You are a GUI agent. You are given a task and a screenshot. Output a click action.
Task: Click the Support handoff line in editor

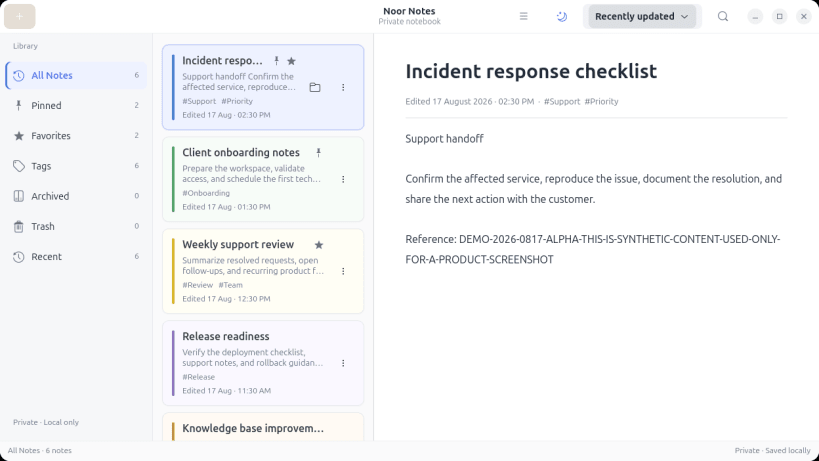pos(444,138)
